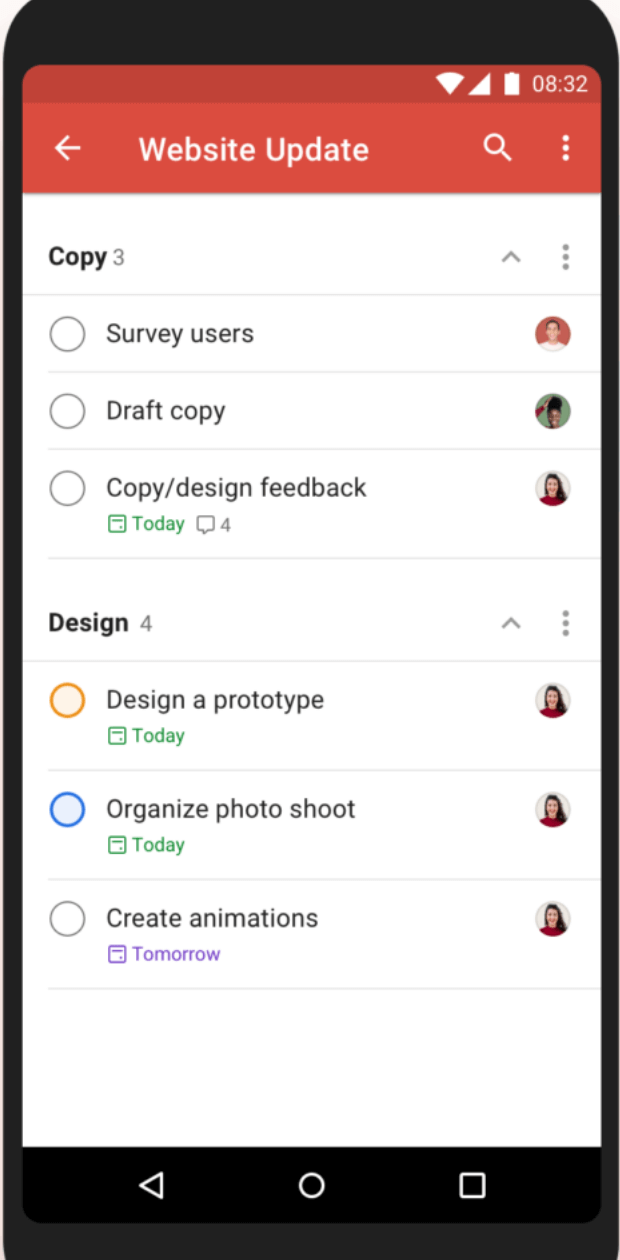Tap the assignee avatar on Survey users

(x=553, y=333)
